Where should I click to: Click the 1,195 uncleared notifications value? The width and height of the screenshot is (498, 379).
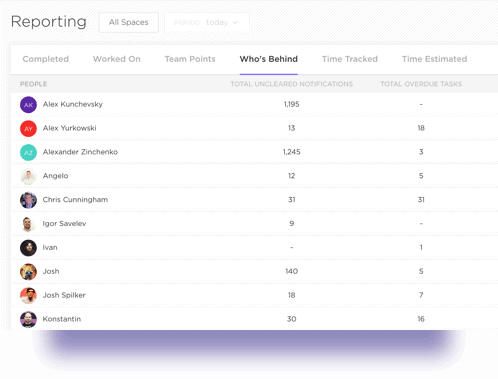[292, 104]
